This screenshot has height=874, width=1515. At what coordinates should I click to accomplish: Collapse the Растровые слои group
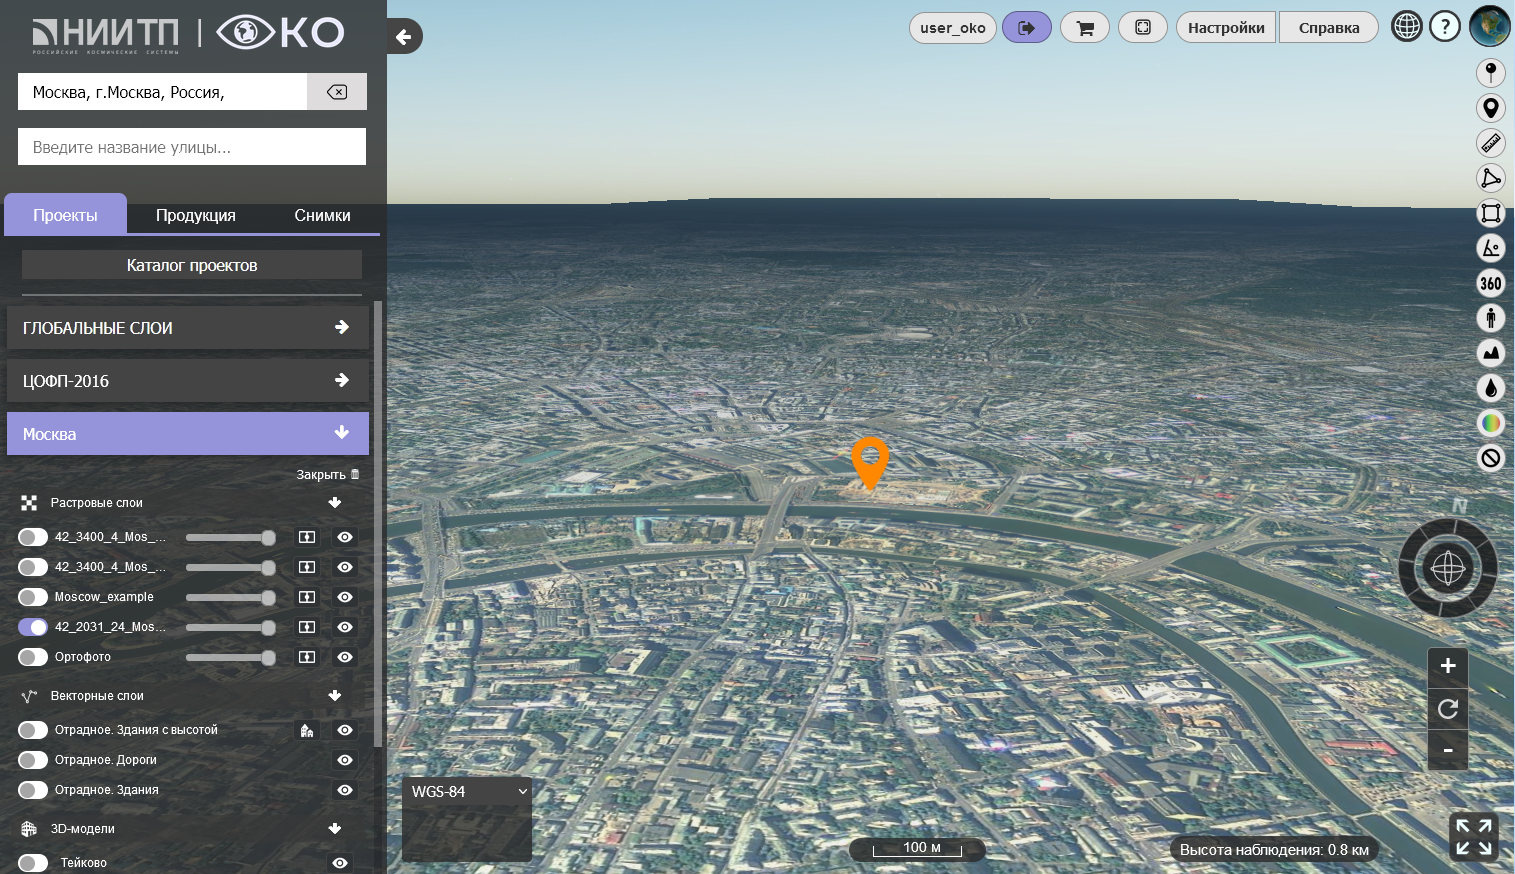click(335, 503)
